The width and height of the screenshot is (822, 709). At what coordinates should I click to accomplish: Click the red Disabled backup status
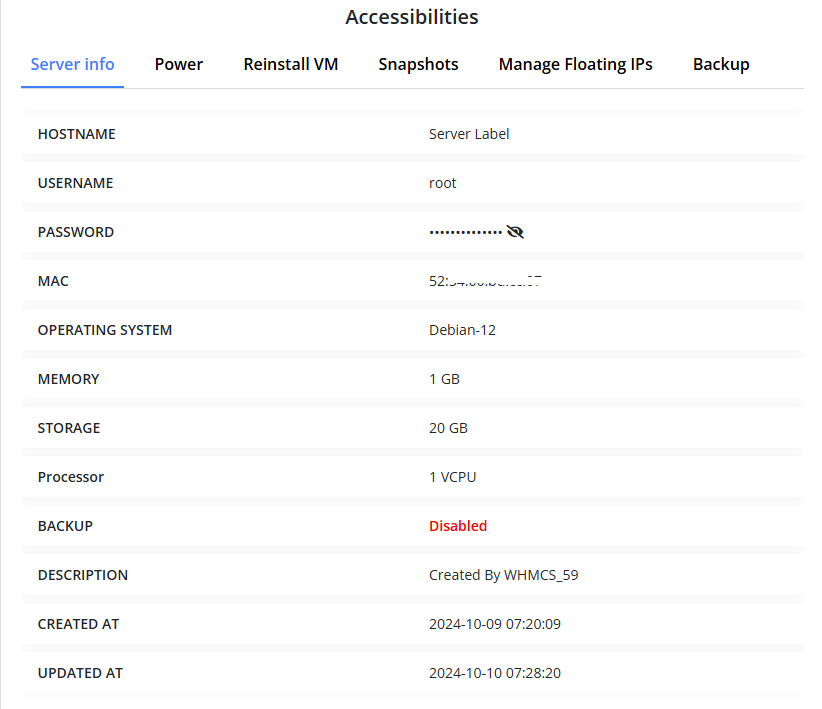458,526
